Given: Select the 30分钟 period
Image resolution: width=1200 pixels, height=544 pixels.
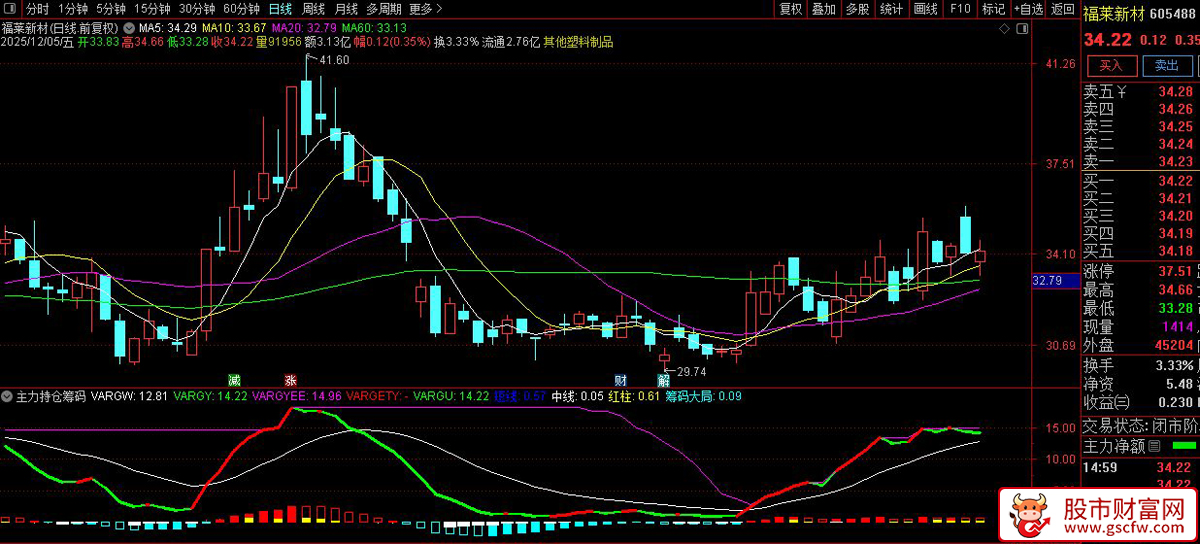Looking at the screenshot, I should click(x=197, y=9).
